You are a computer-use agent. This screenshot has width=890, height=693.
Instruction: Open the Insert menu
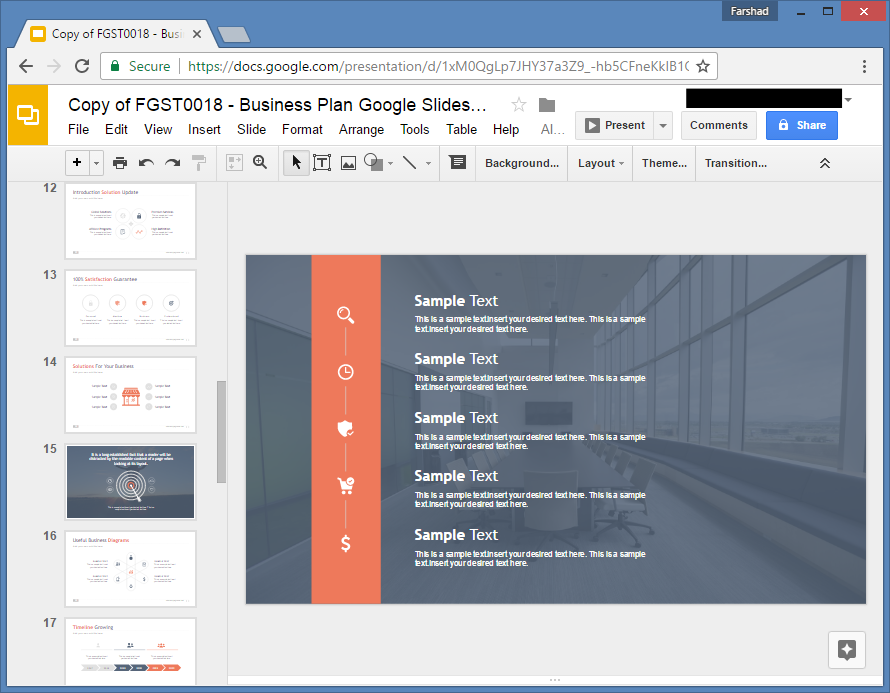click(204, 129)
